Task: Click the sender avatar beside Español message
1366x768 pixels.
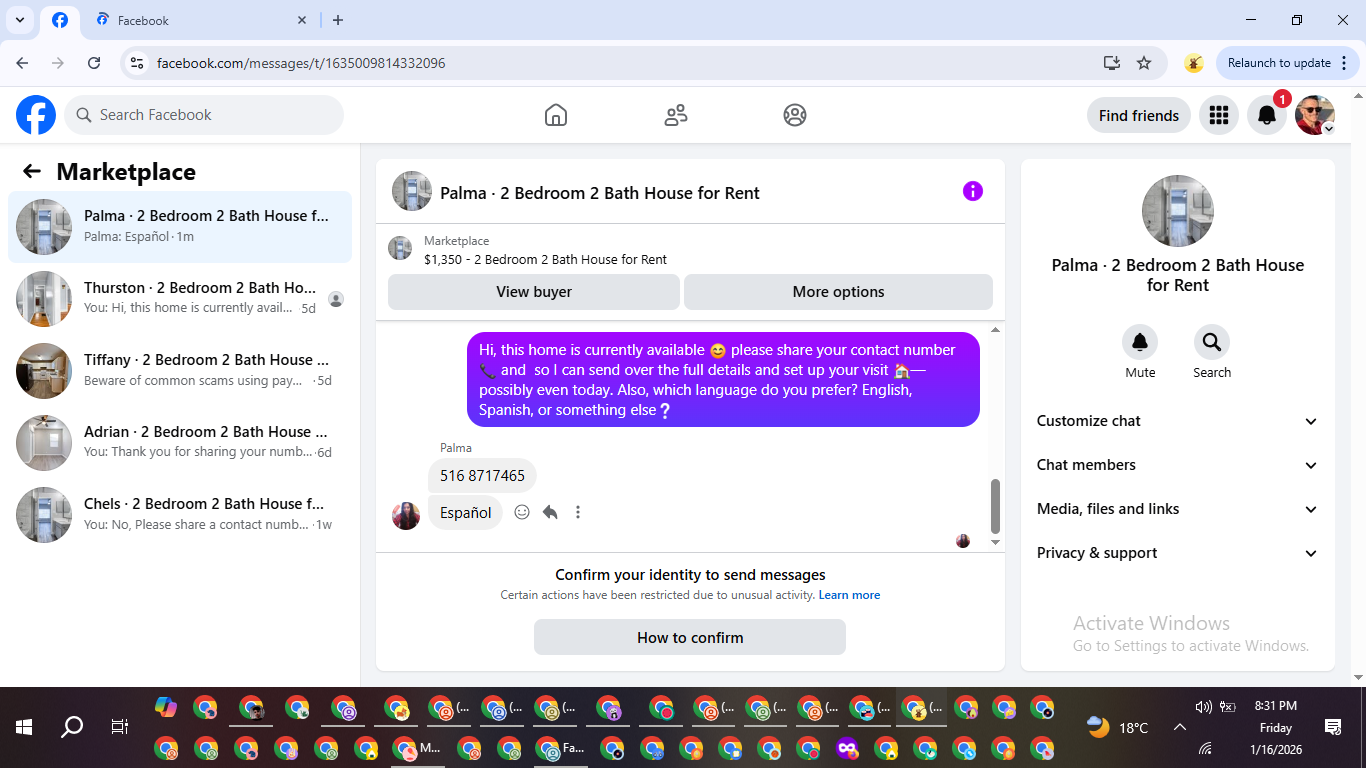Action: pos(406,515)
